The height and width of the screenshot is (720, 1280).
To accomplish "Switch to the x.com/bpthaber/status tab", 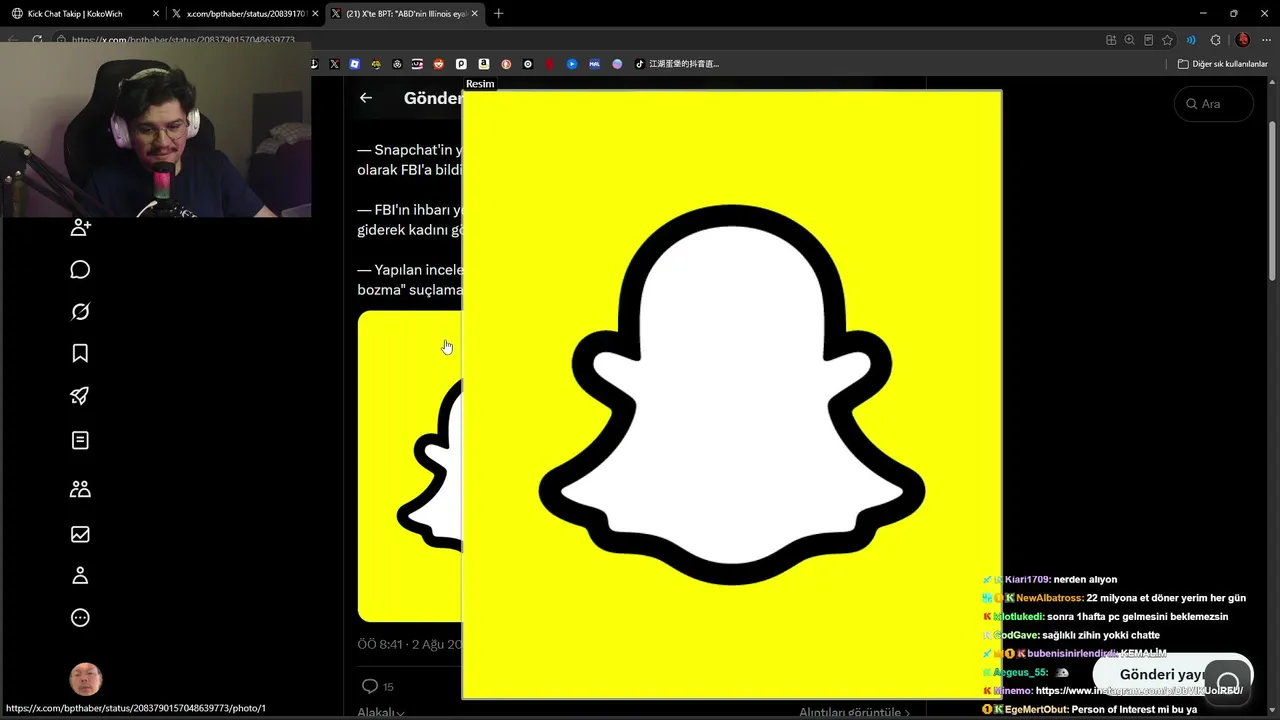I will click(x=243, y=13).
